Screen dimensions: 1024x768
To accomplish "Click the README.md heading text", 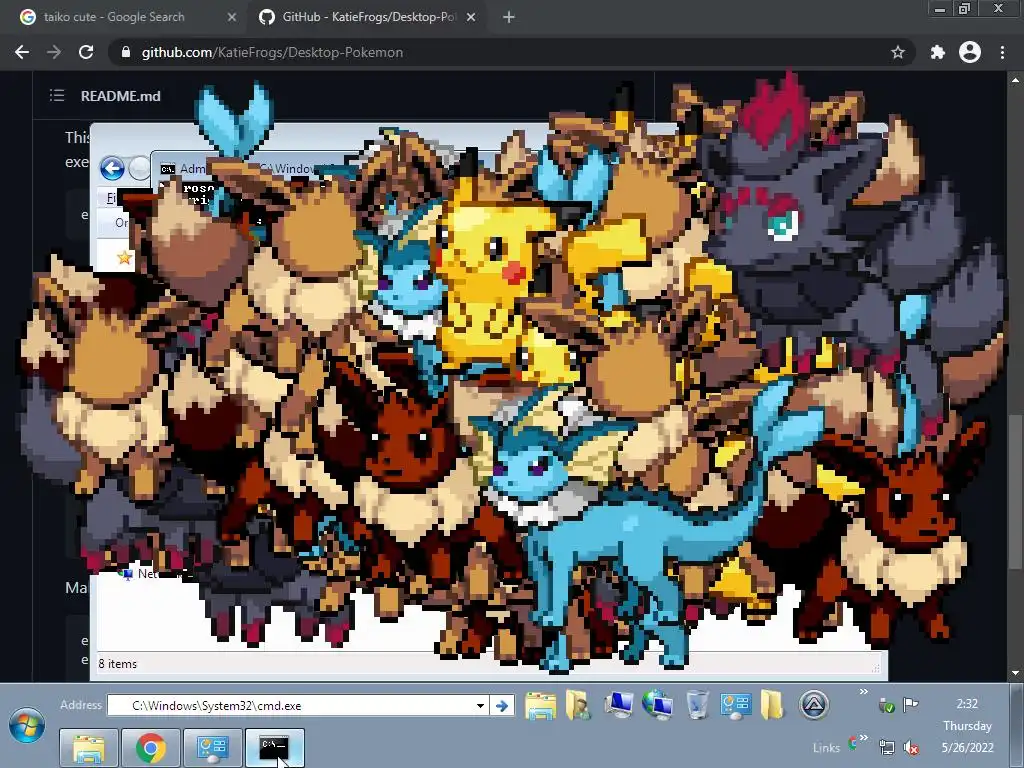I will [120, 96].
